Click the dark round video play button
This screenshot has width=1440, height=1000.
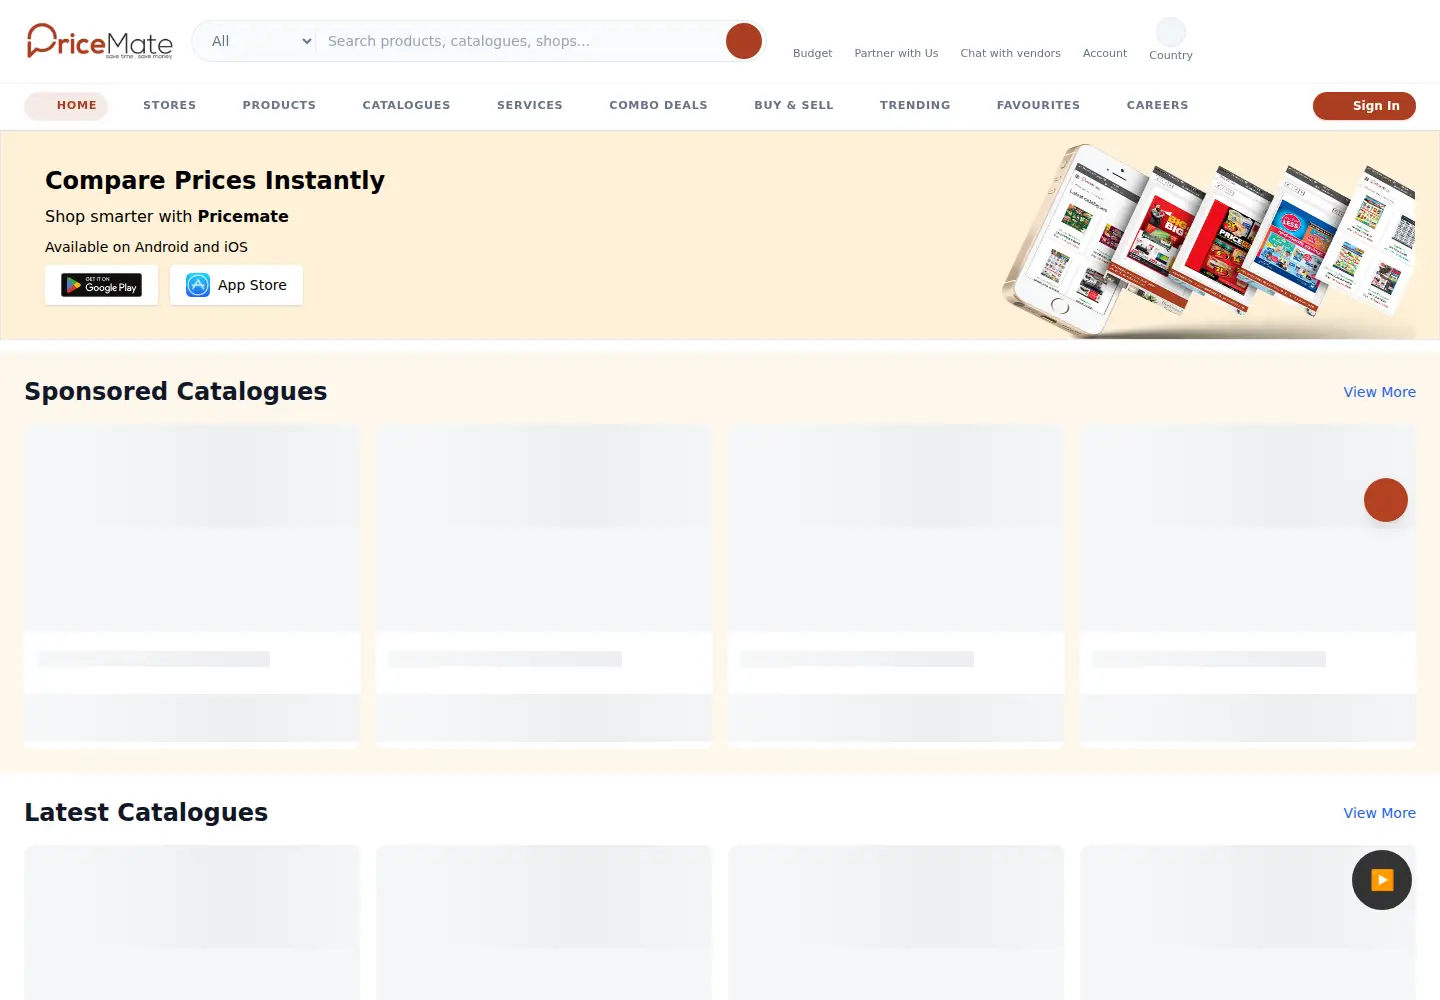pyautogui.click(x=1382, y=880)
